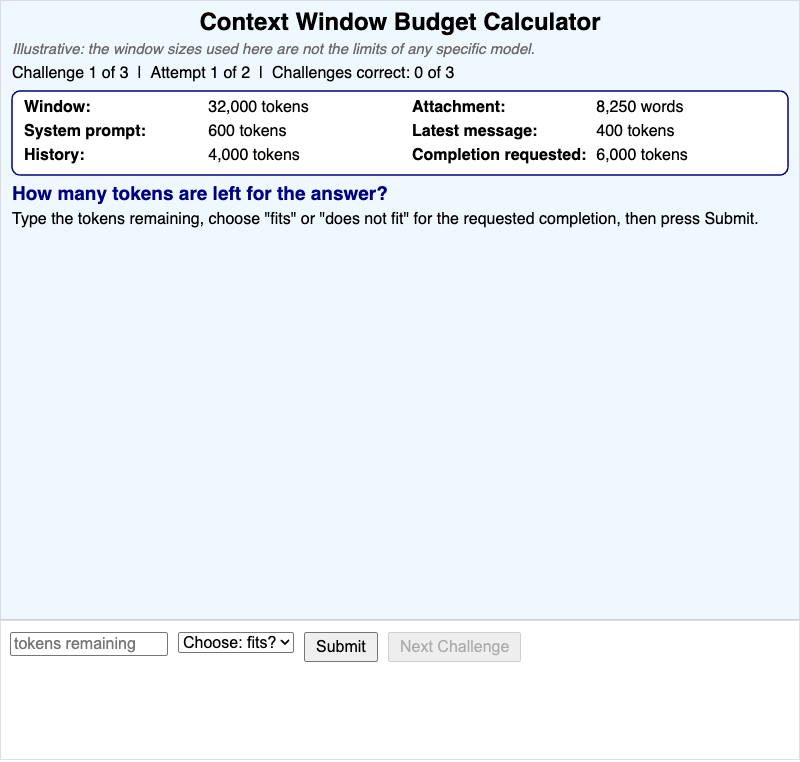
Task: Click the "Completion requested:" label
Action: coord(499,155)
